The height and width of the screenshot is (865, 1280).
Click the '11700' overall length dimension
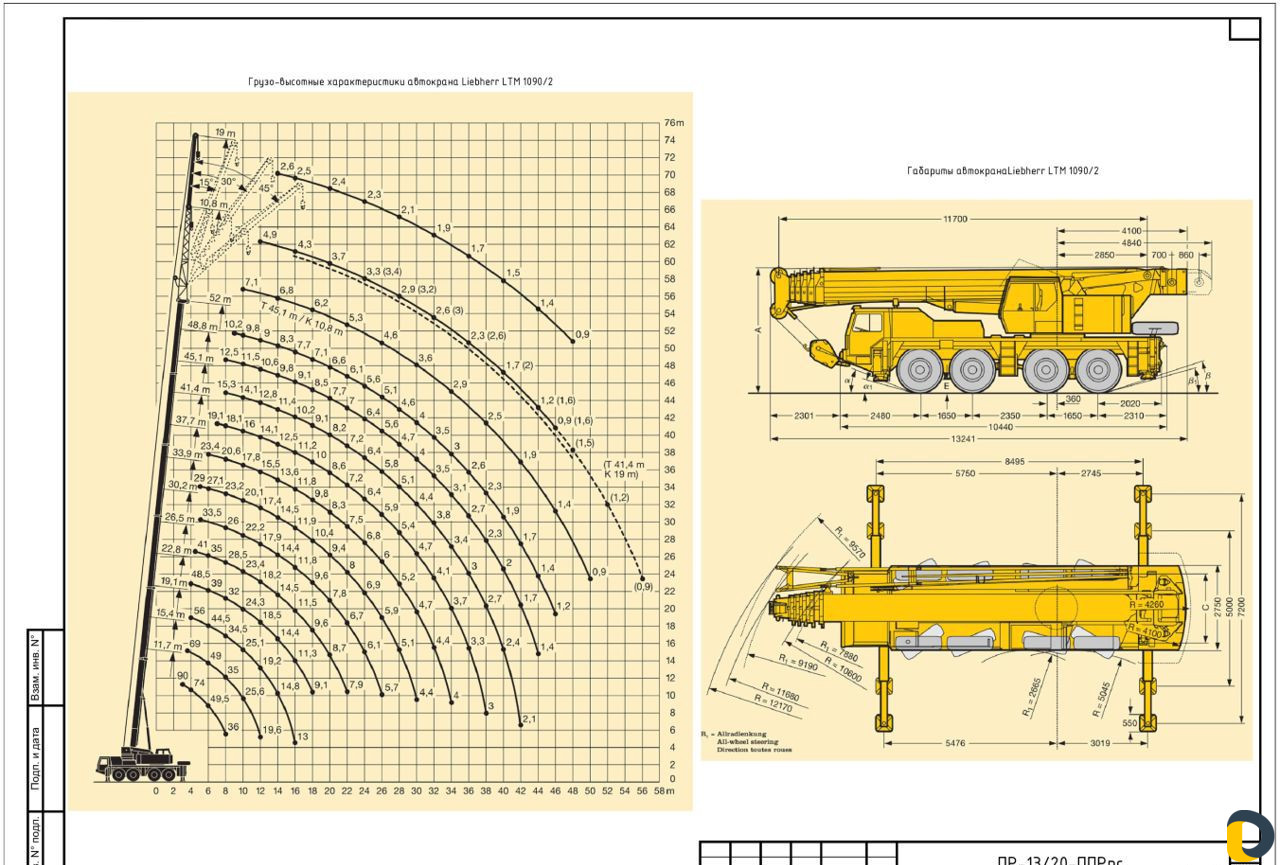pos(955,219)
